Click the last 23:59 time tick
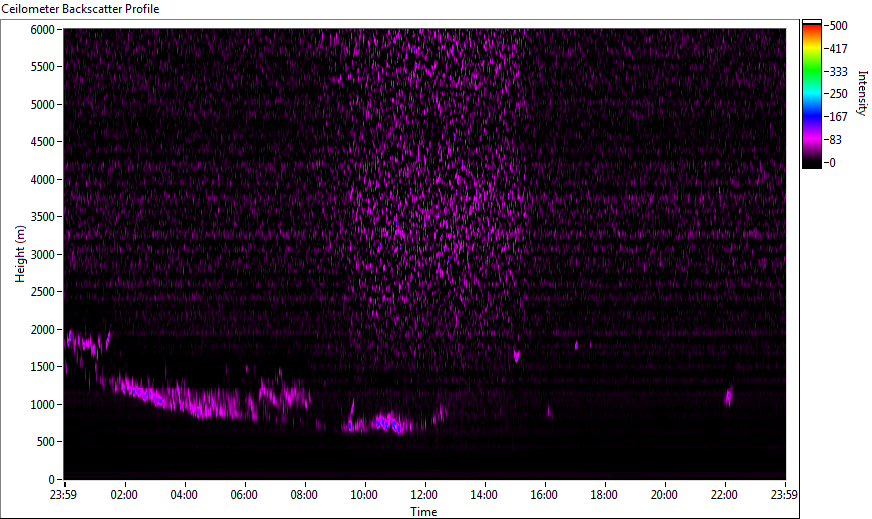 point(785,495)
